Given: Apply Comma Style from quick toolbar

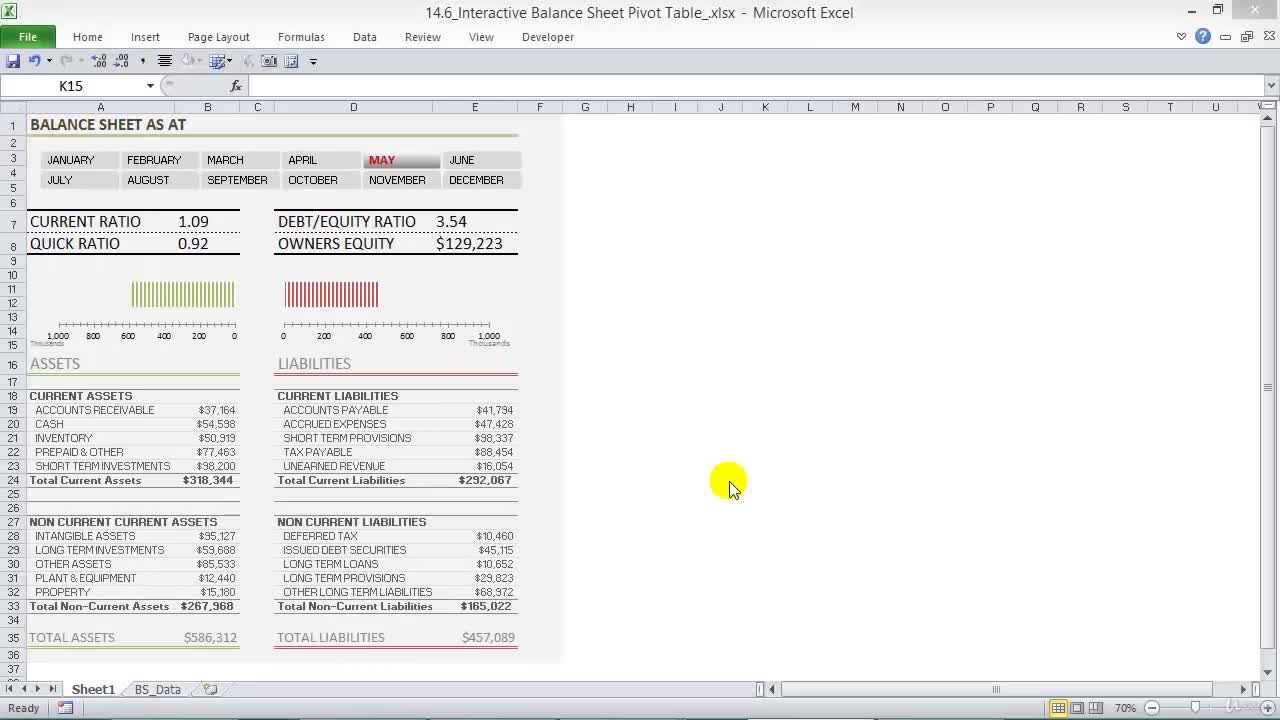Looking at the screenshot, I should [x=143, y=61].
